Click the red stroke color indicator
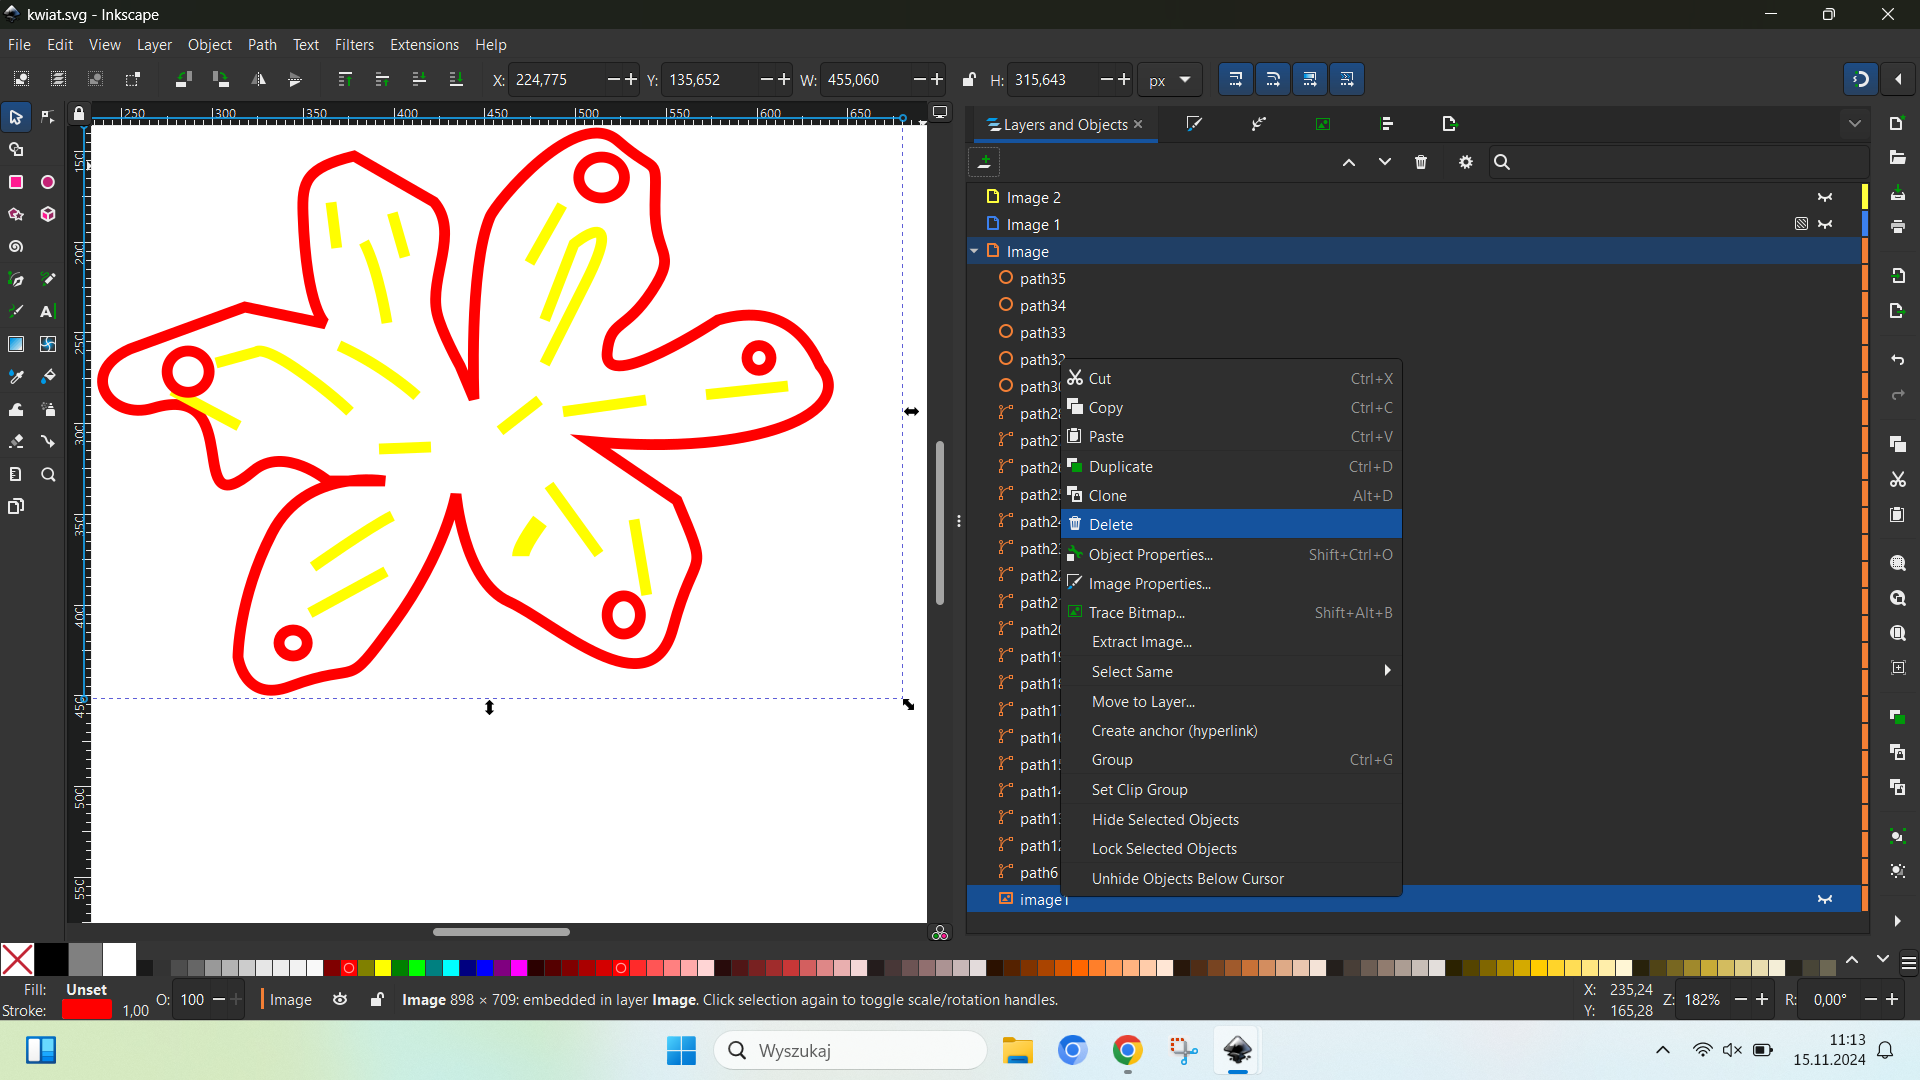Viewport: 1920px width, 1080px height. point(86,1010)
